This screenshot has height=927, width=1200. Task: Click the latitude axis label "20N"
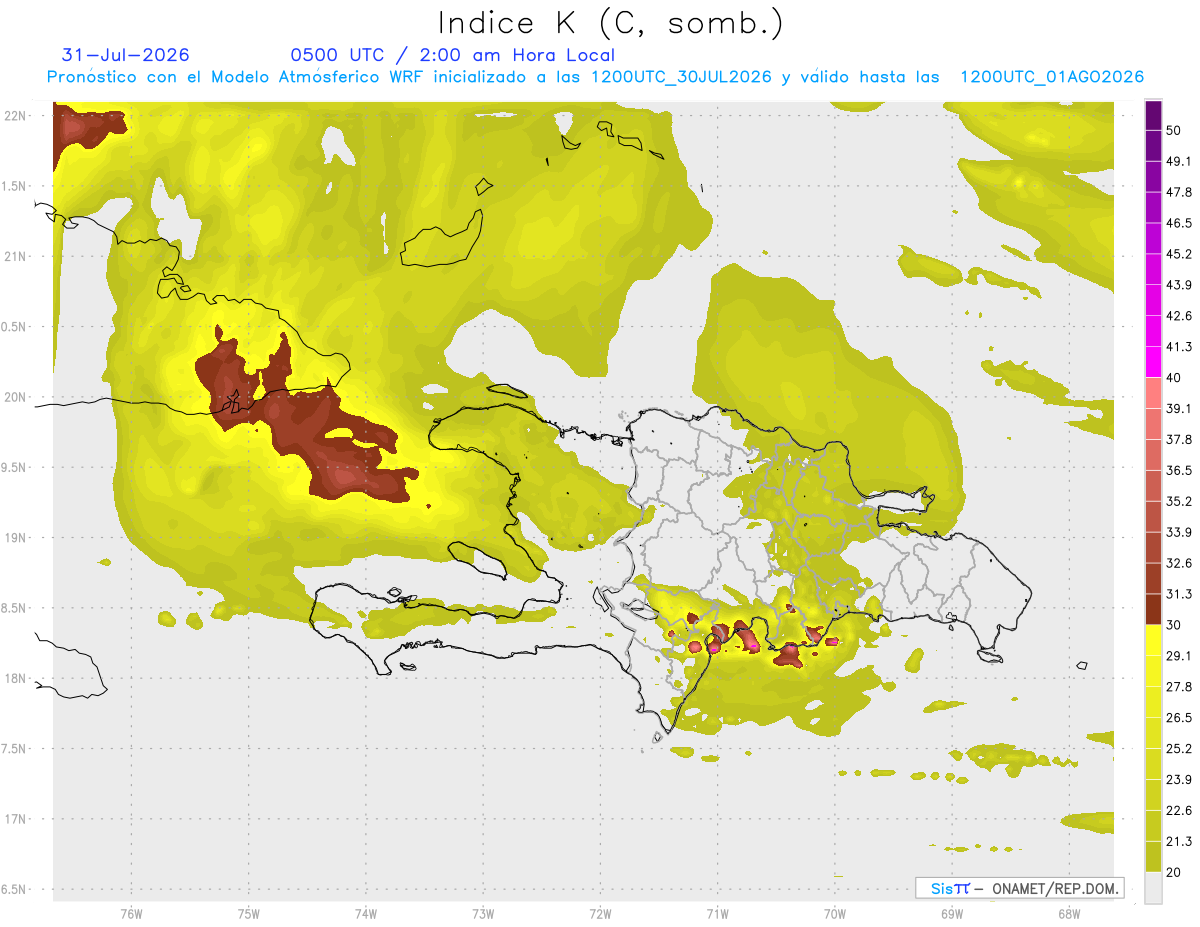pos(16,397)
